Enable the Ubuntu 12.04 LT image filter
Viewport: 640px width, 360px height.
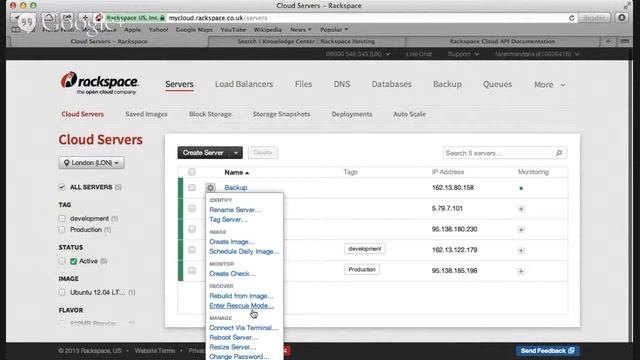pos(62,292)
